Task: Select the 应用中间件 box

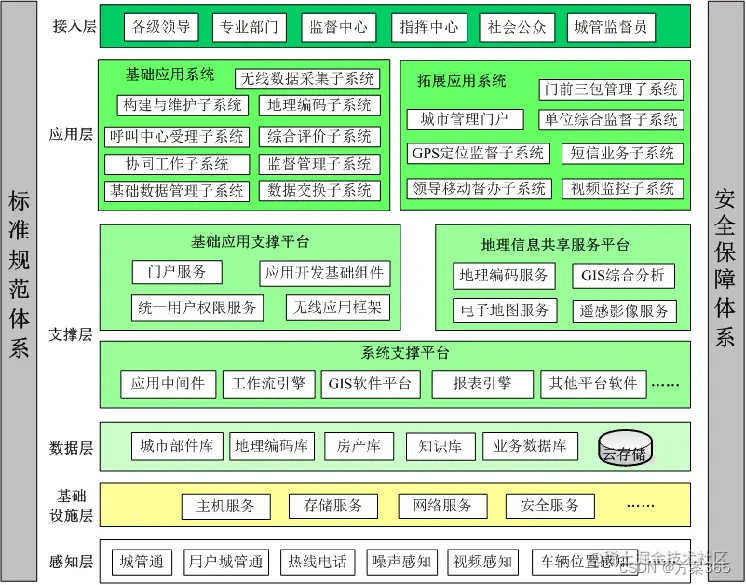Action: pyautogui.click(x=168, y=384)
